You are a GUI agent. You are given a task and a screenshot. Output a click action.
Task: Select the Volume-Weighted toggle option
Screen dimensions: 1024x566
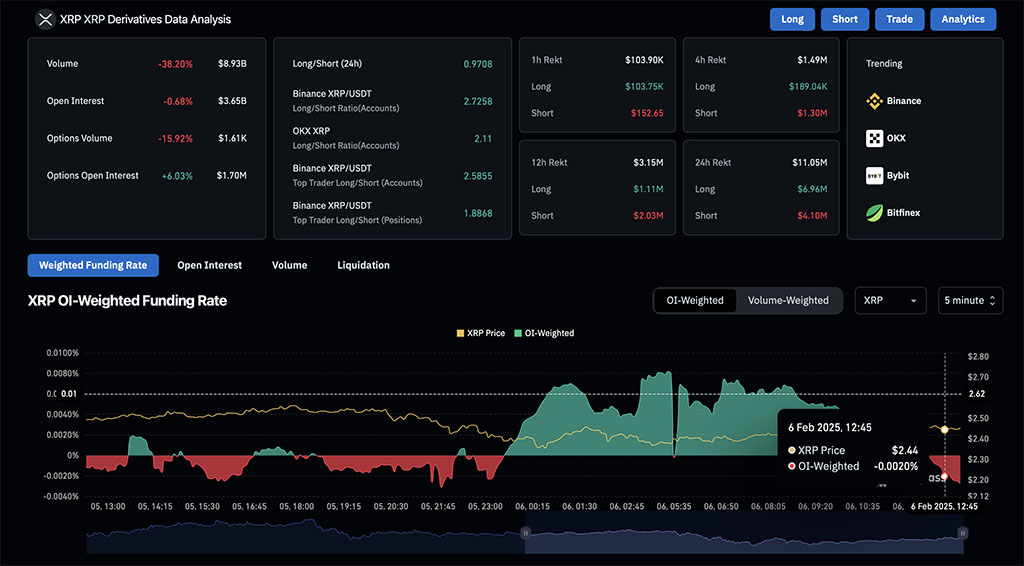coord(788,300)
